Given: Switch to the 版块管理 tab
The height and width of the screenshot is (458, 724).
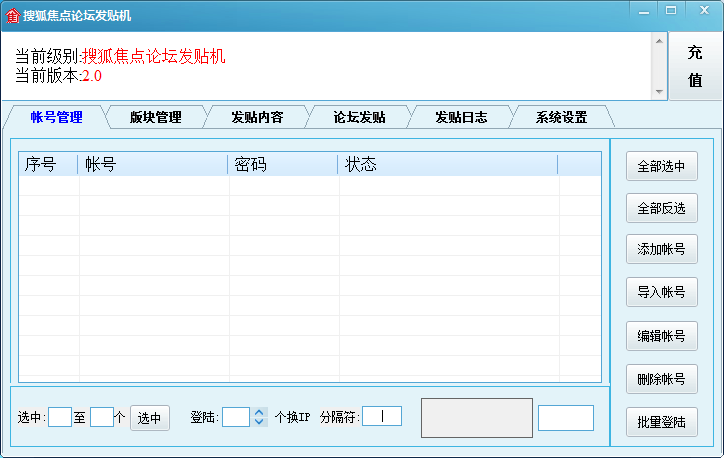Looking at the screenshot, I should pos(156,117).
